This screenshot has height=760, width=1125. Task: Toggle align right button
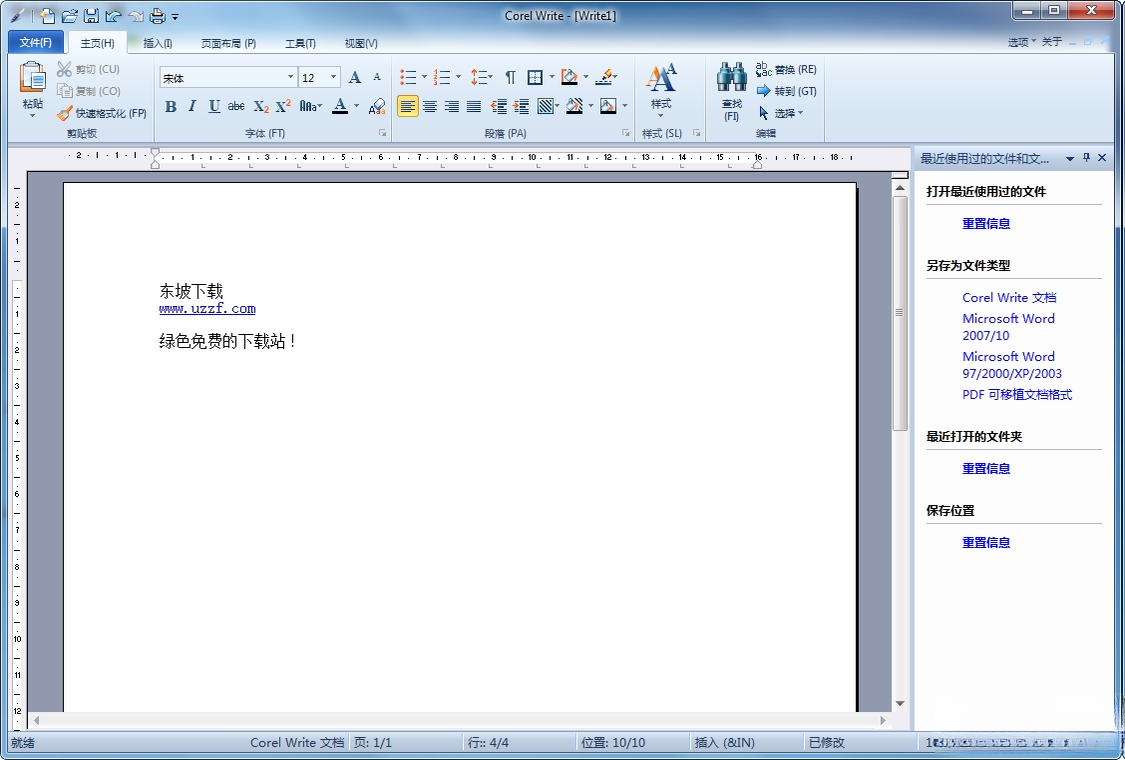[452, 107]
